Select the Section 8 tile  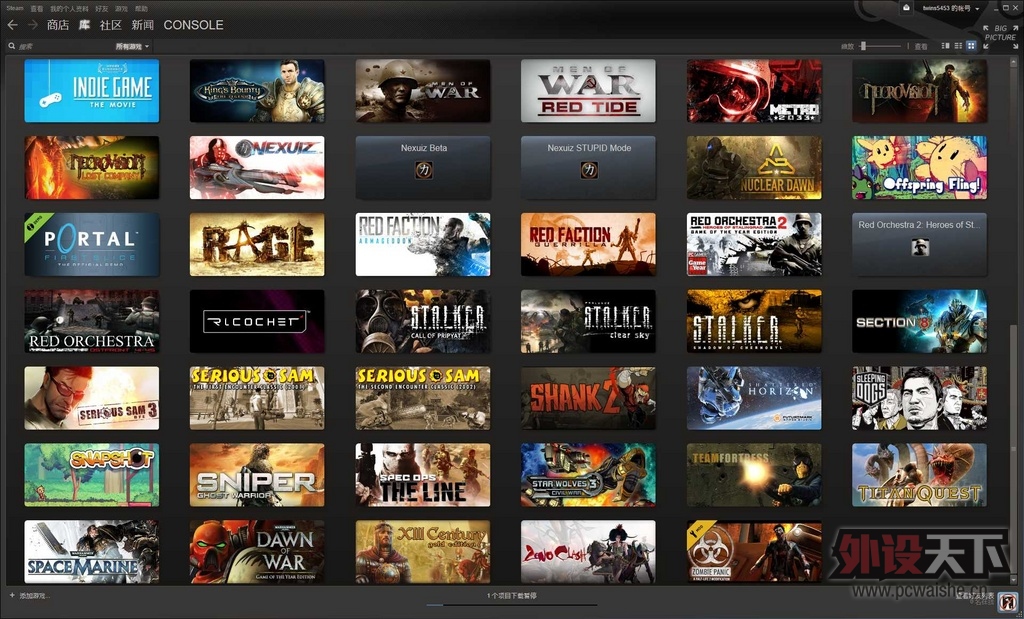pos(920,321)
